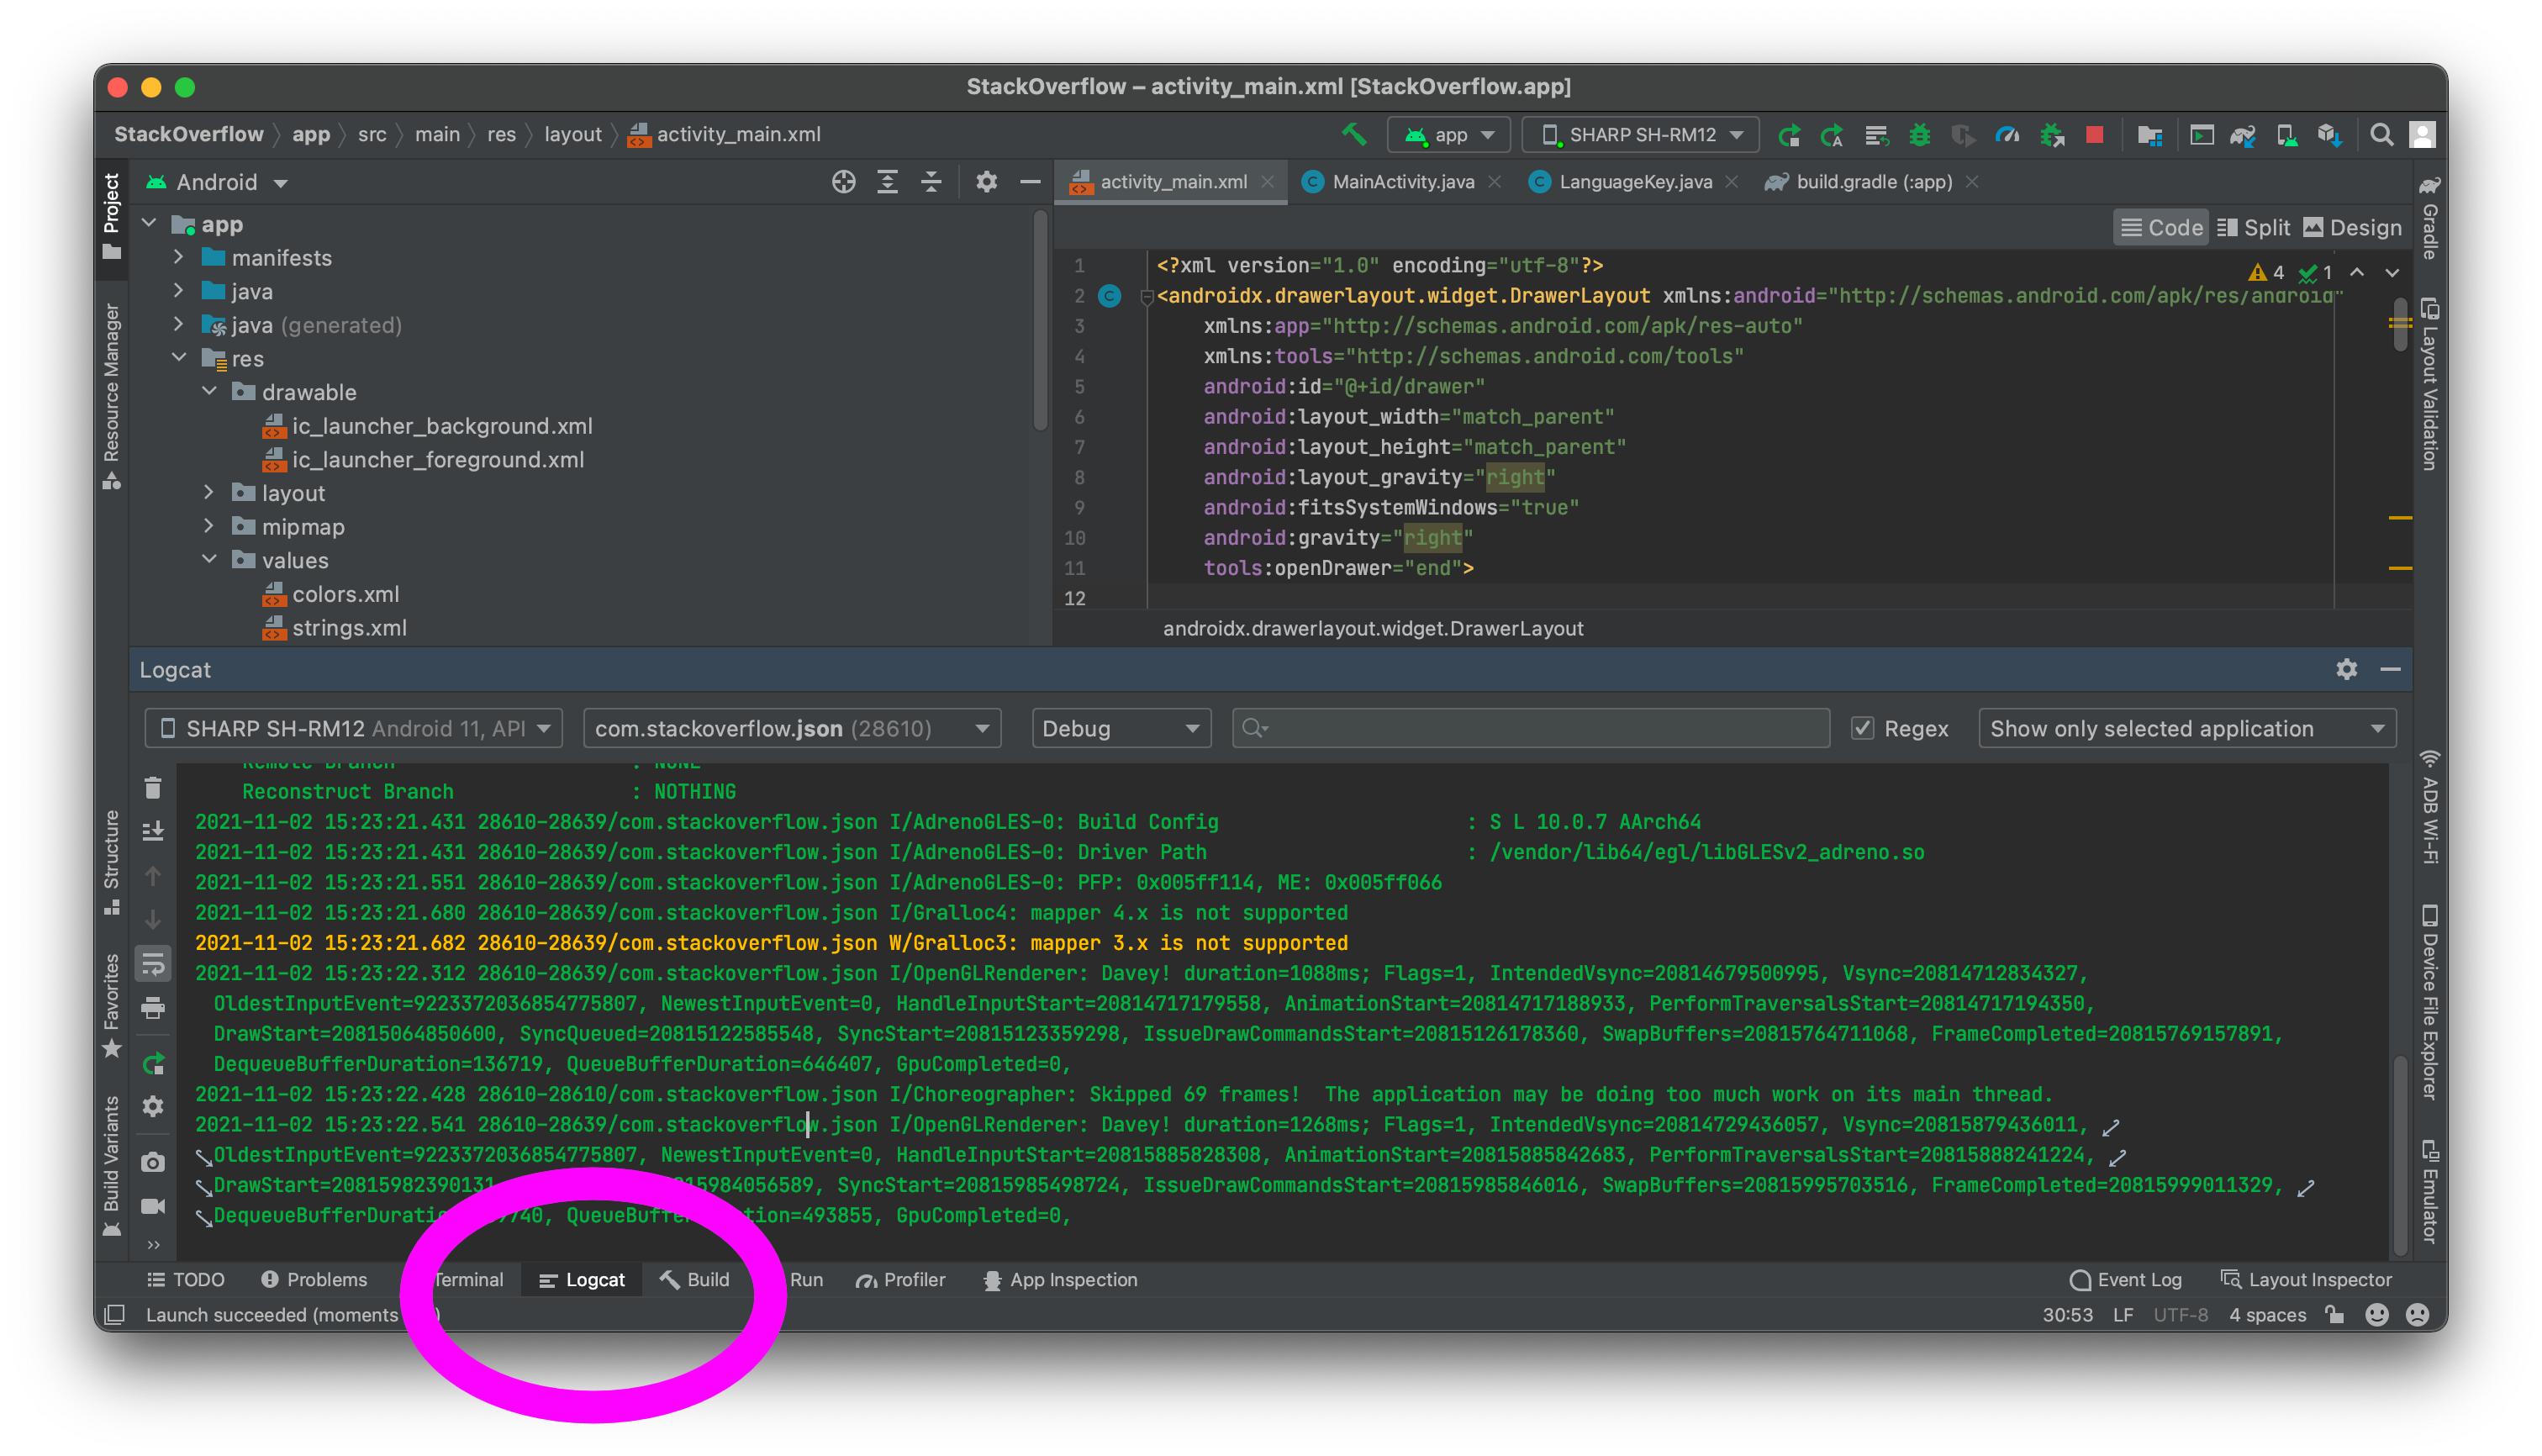The width and height of the screenshot is (2542, 1456).
Task: Toggle the Regex checkbox
Action: pos(1862,728)
